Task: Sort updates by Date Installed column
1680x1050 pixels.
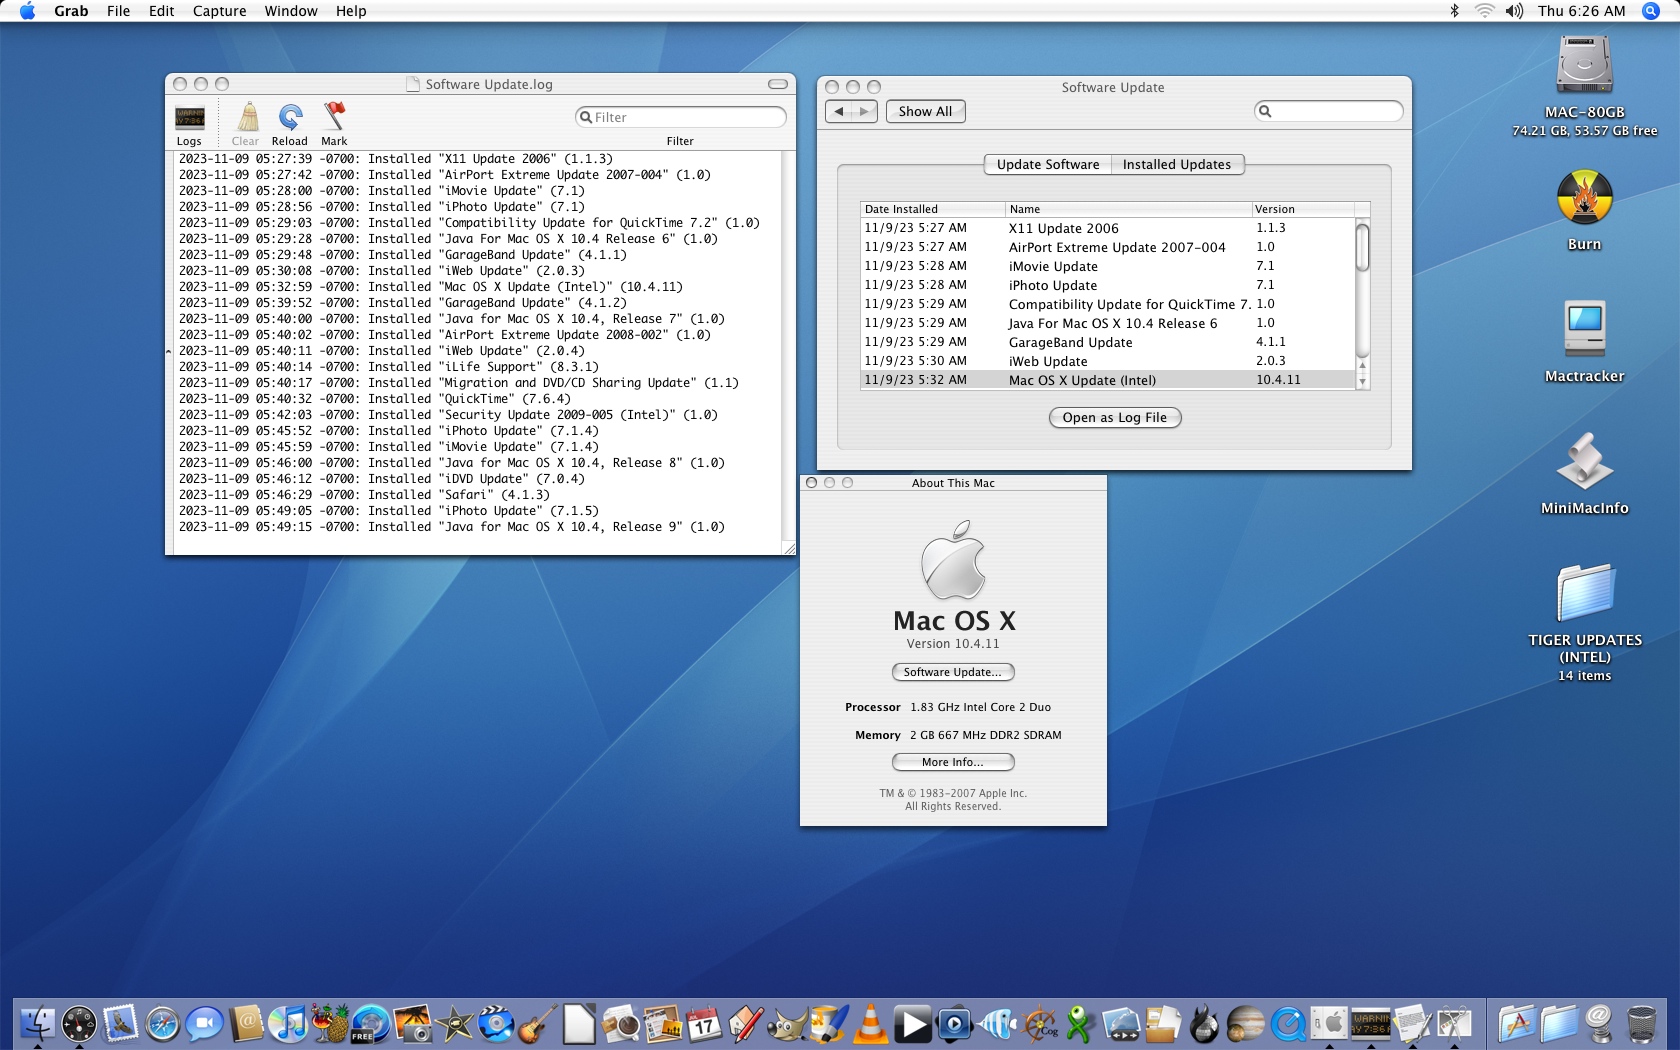Action: point(933,209)
